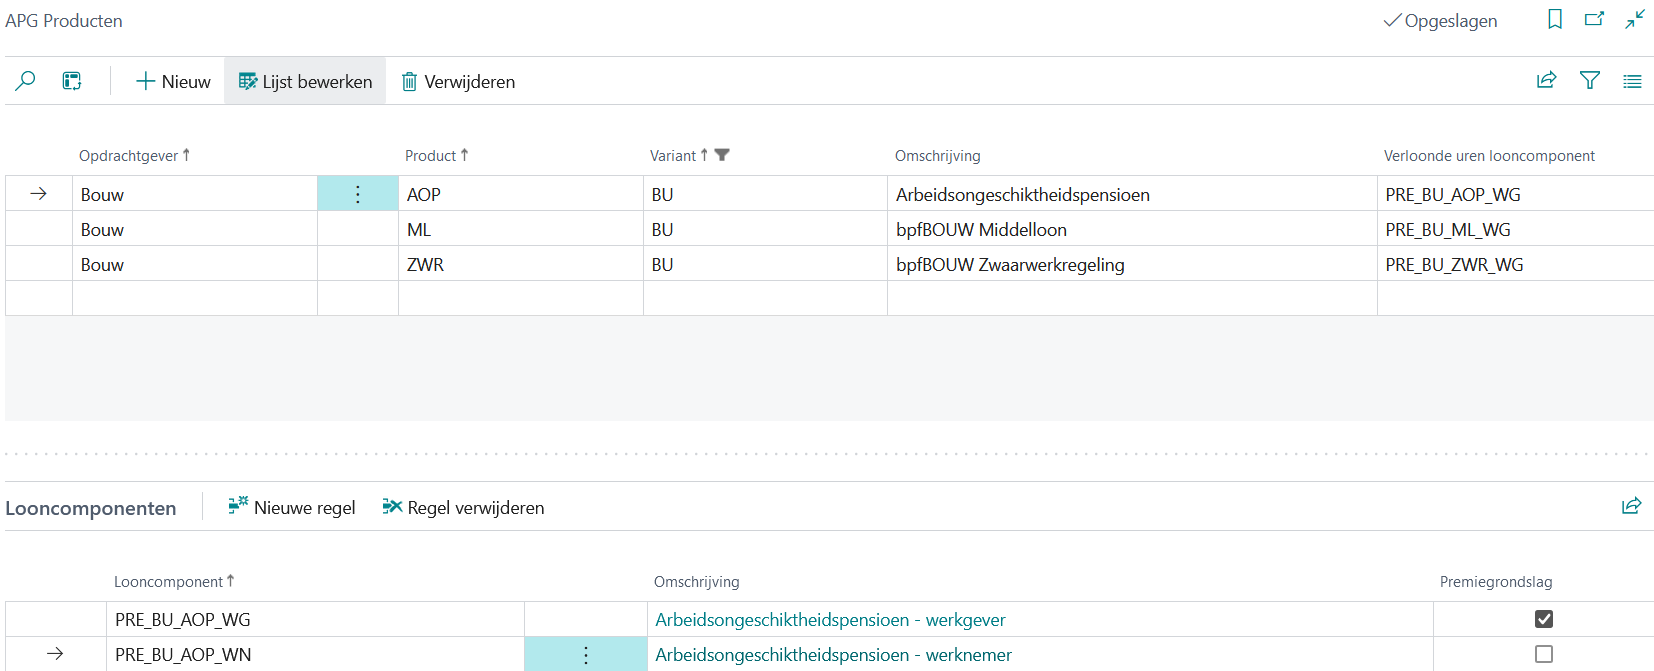Open page in new window icon
Screen dimensions: 1654x671
click(x=1594, y=20)
